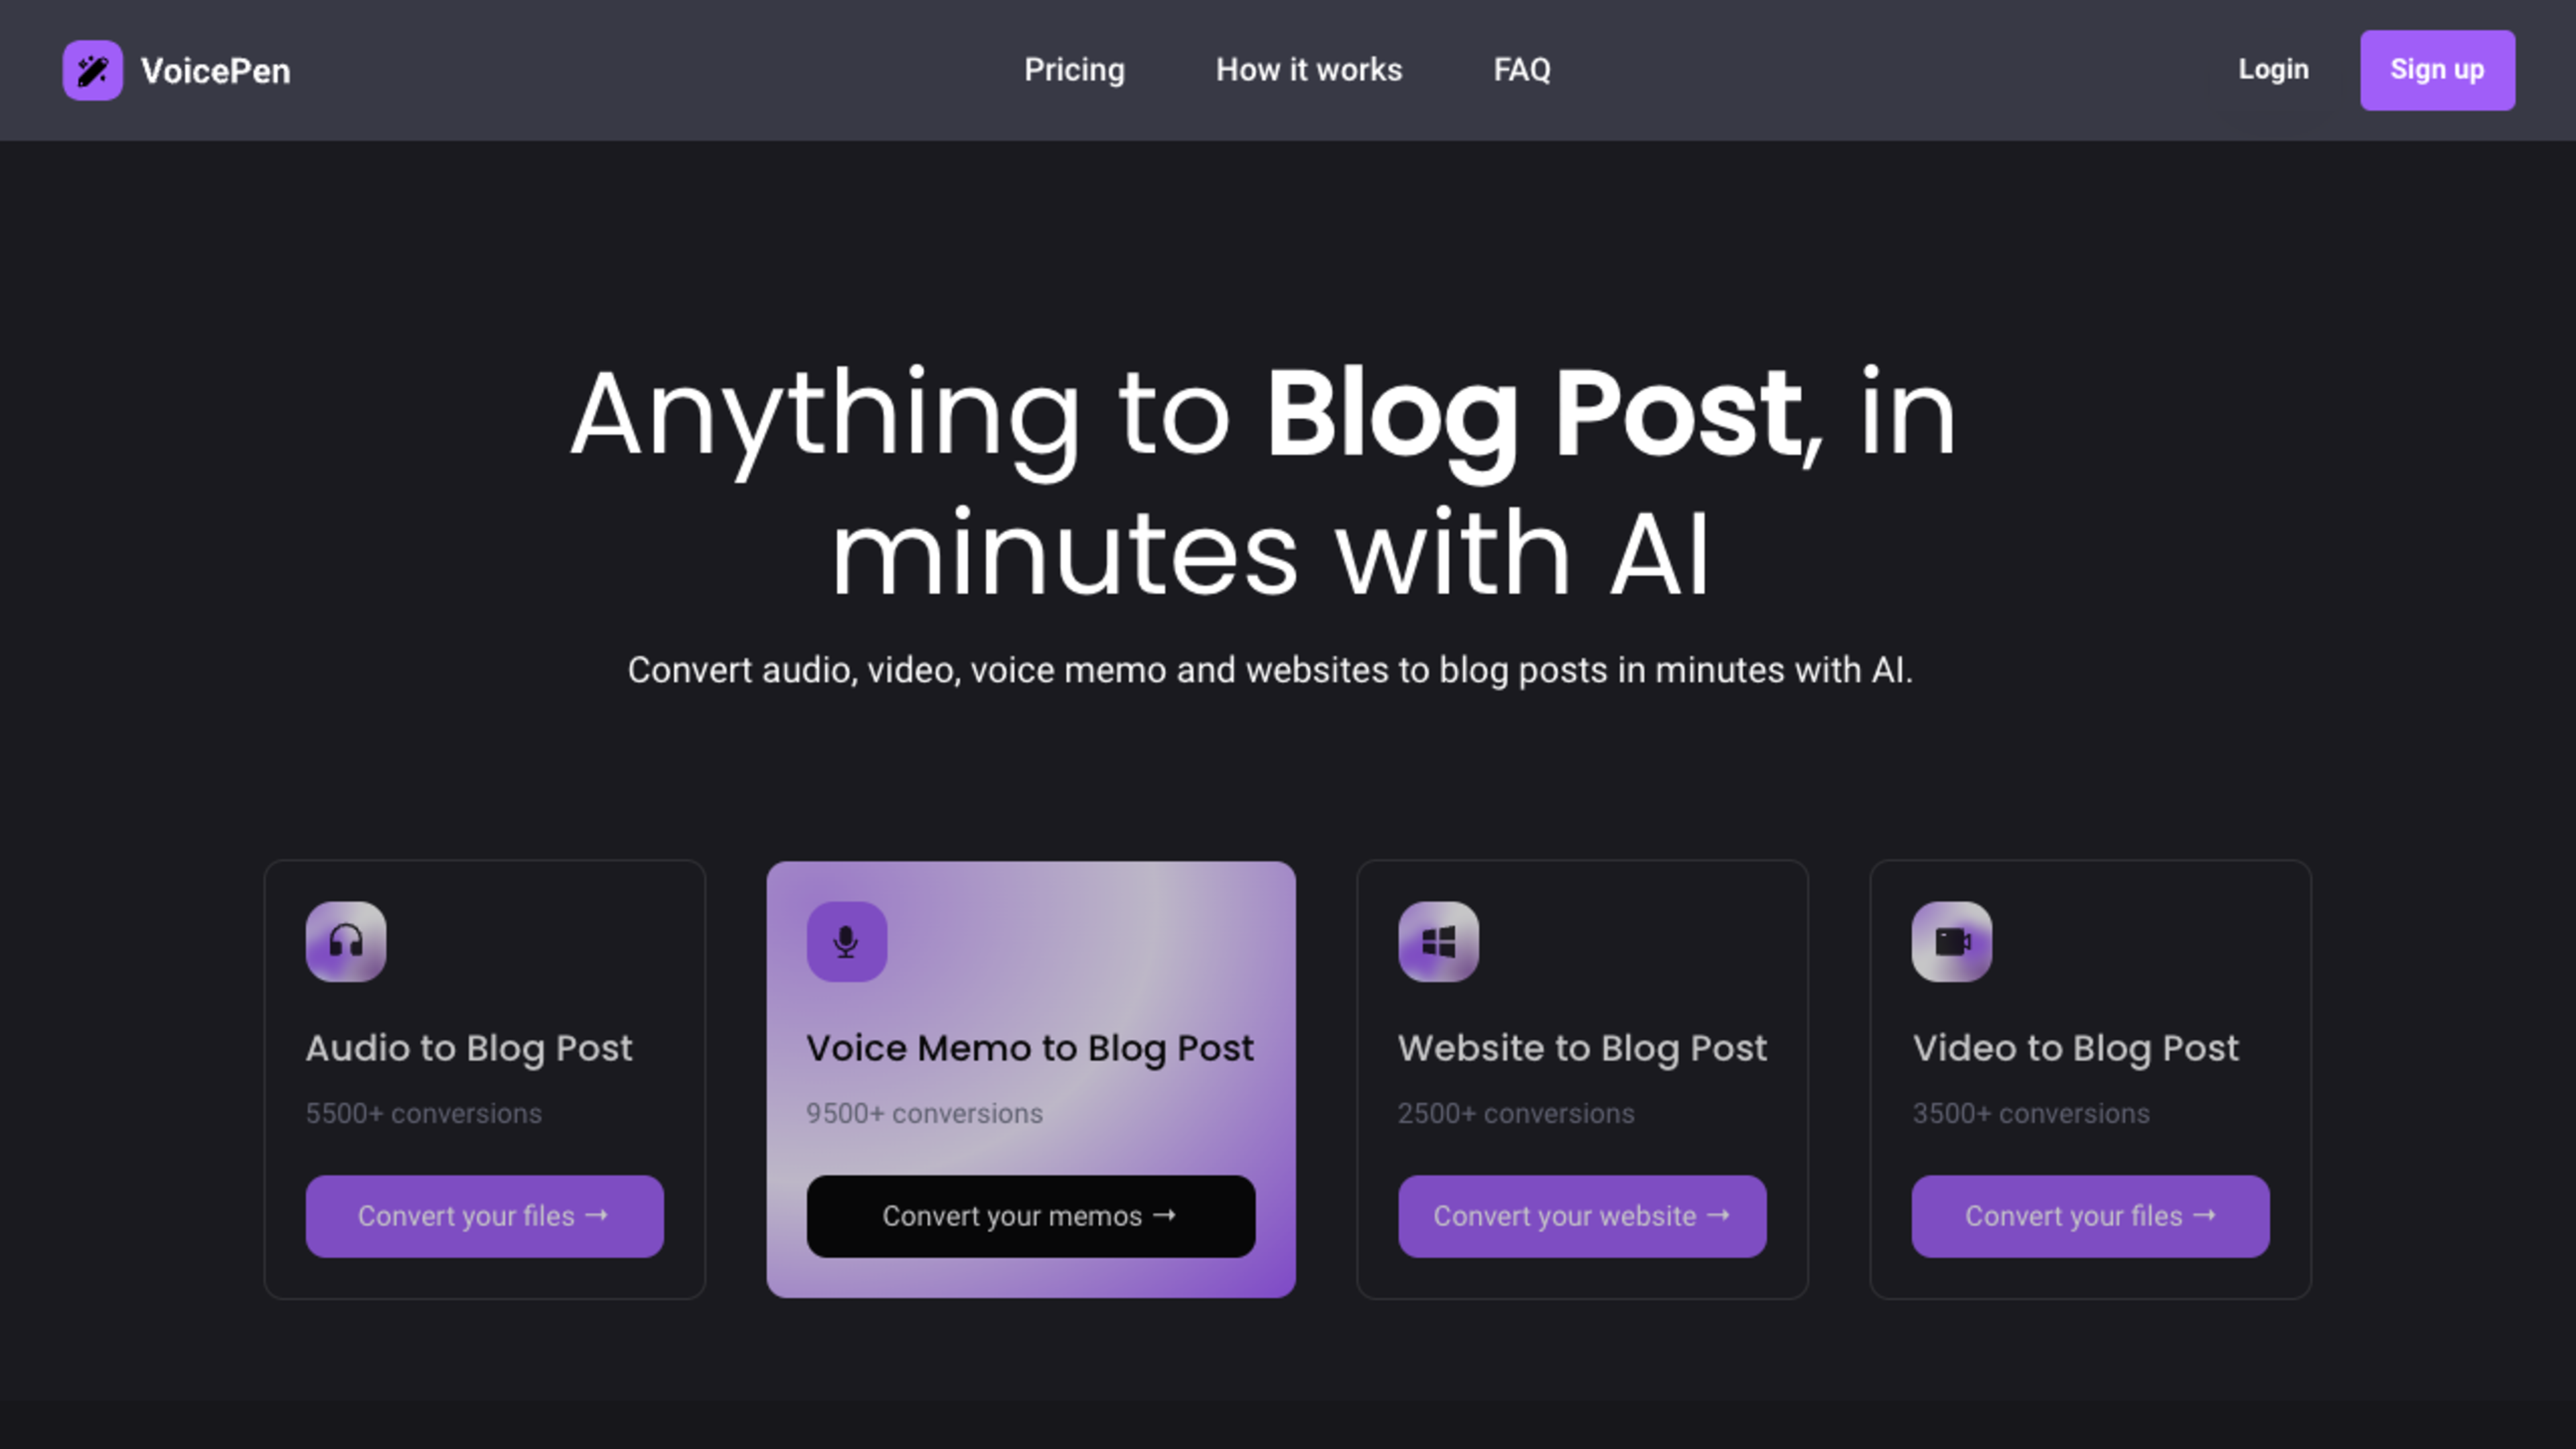Viewport: 2576px width, 1449px height.
Task: Click the VoicePen logo icon
Action: [92, 69]
